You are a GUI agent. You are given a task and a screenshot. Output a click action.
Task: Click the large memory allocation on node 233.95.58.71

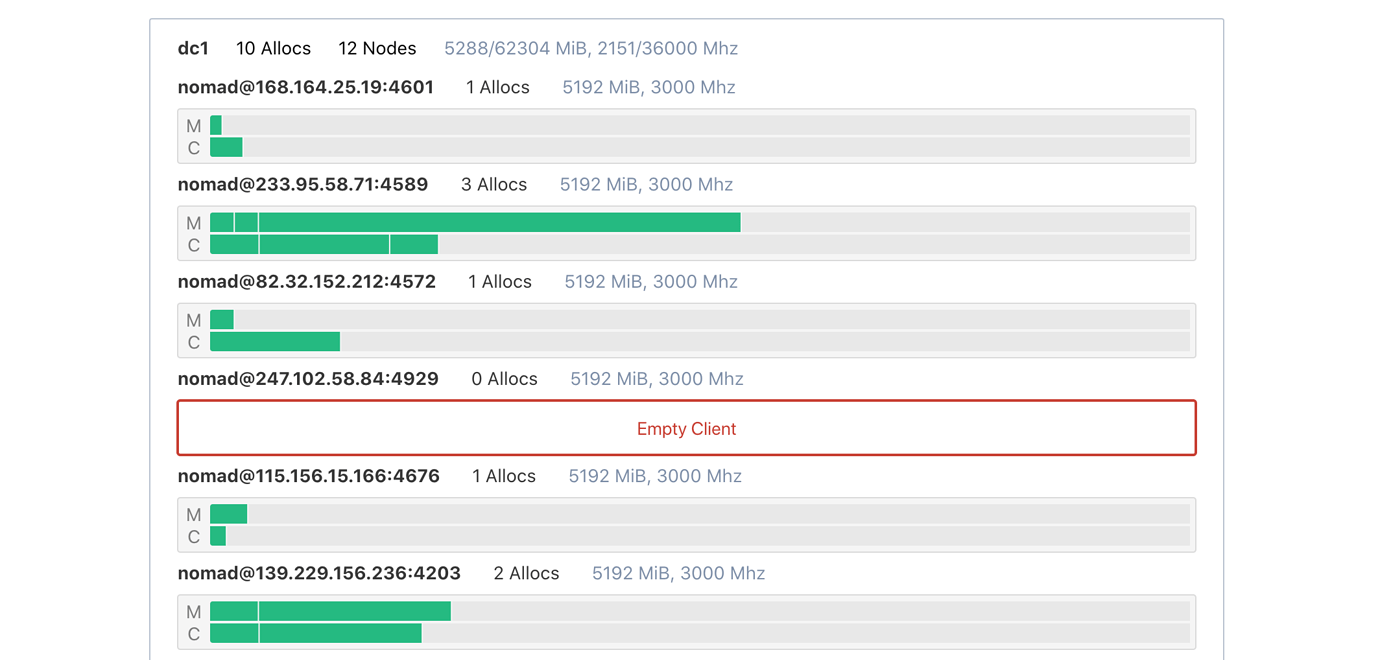click(500, 222)
